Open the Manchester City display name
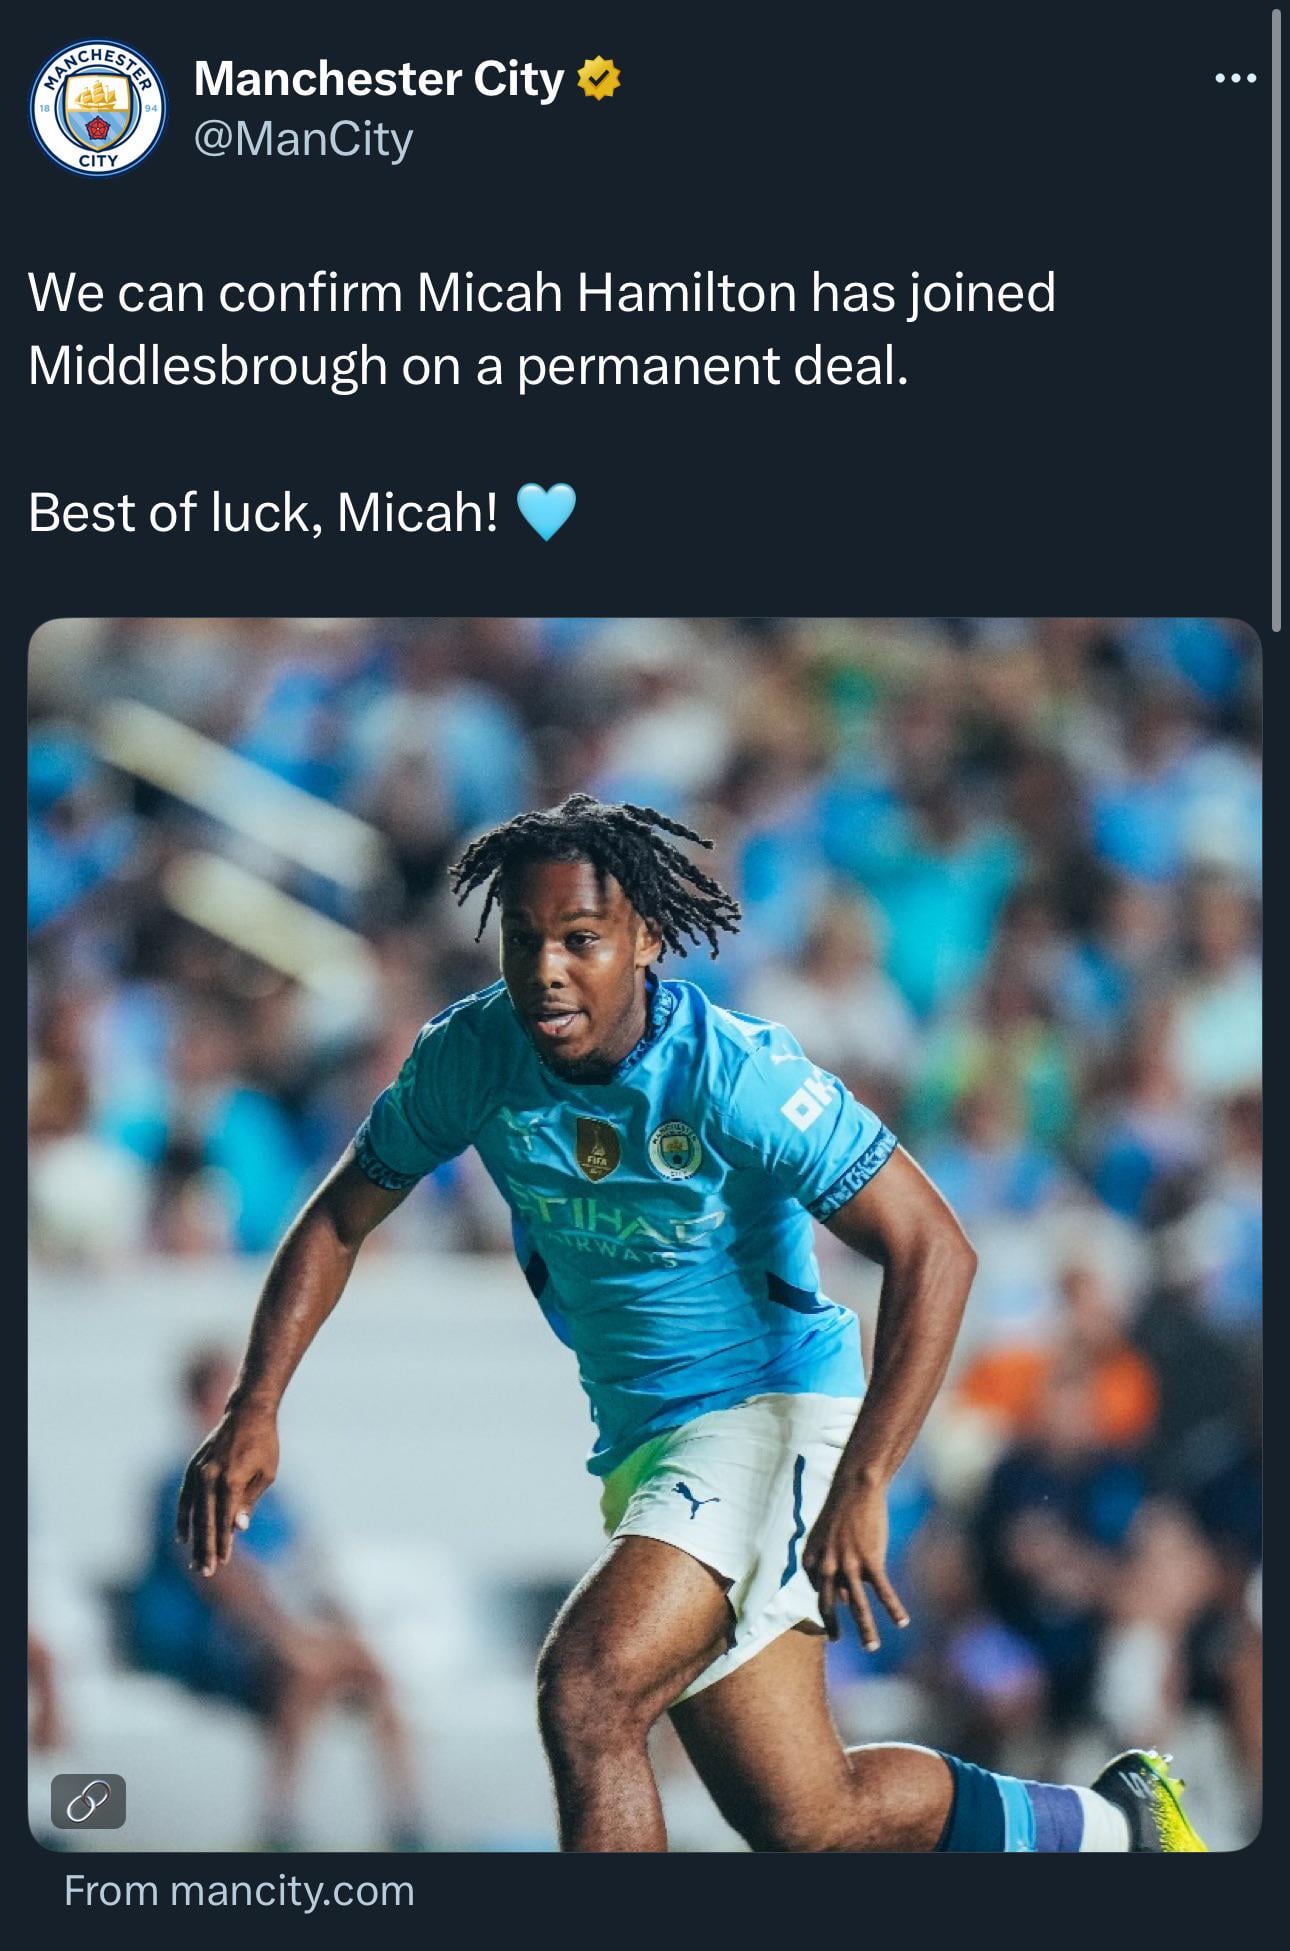 click(x=379, y=79)
